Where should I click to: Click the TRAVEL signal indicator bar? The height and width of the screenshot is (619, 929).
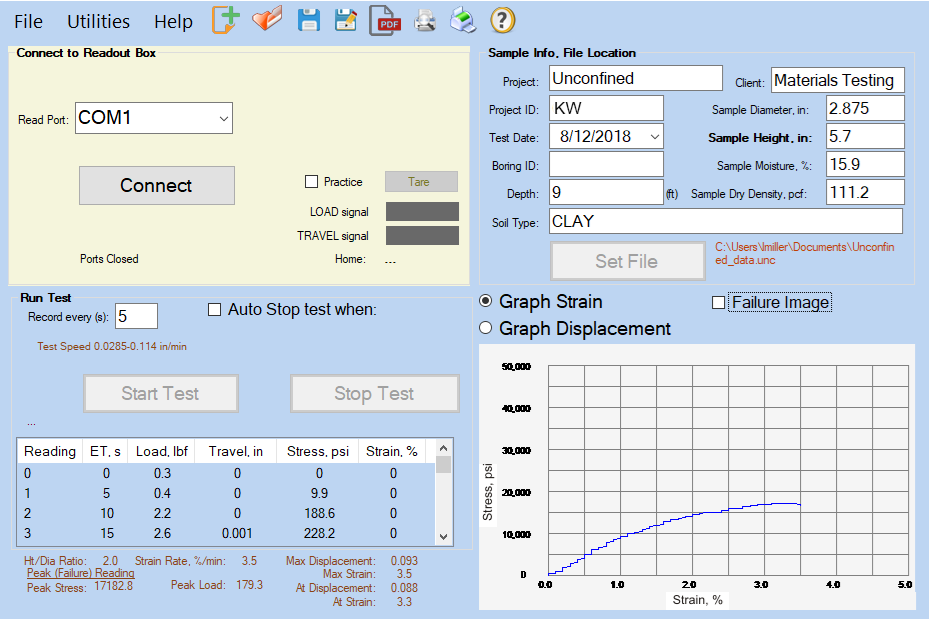tap(422, 235)
